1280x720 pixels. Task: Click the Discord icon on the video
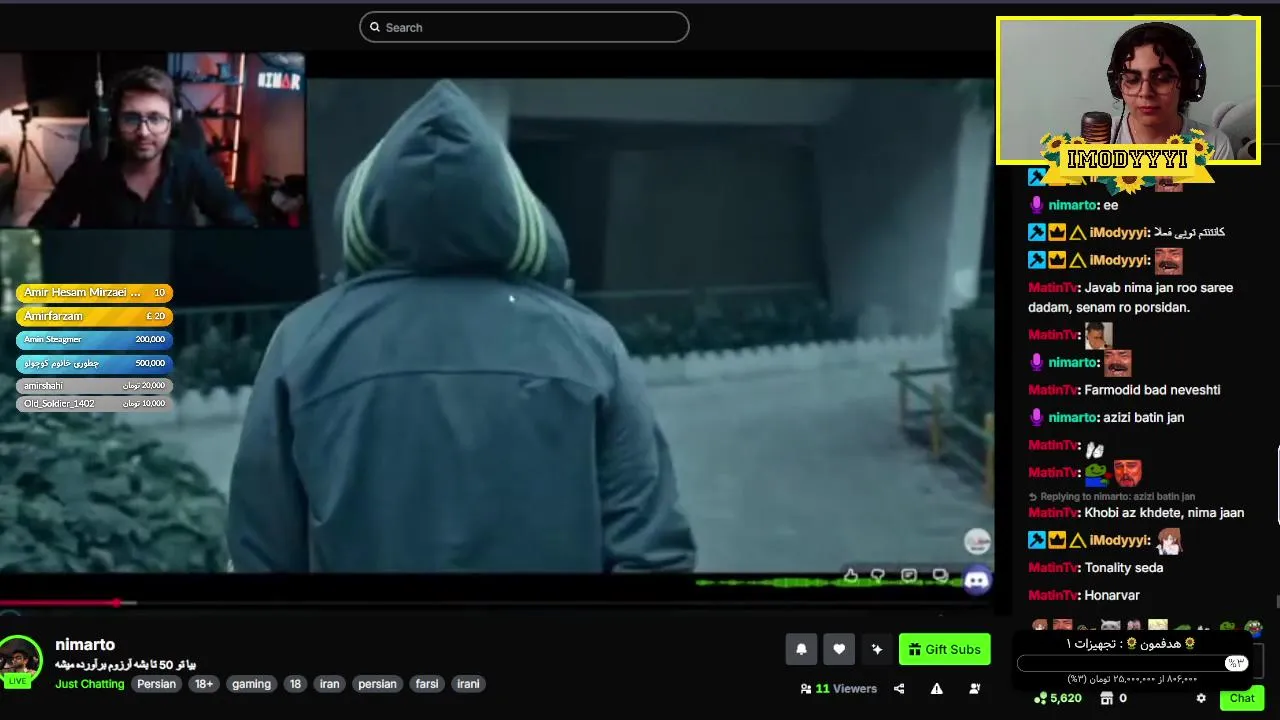977,579
